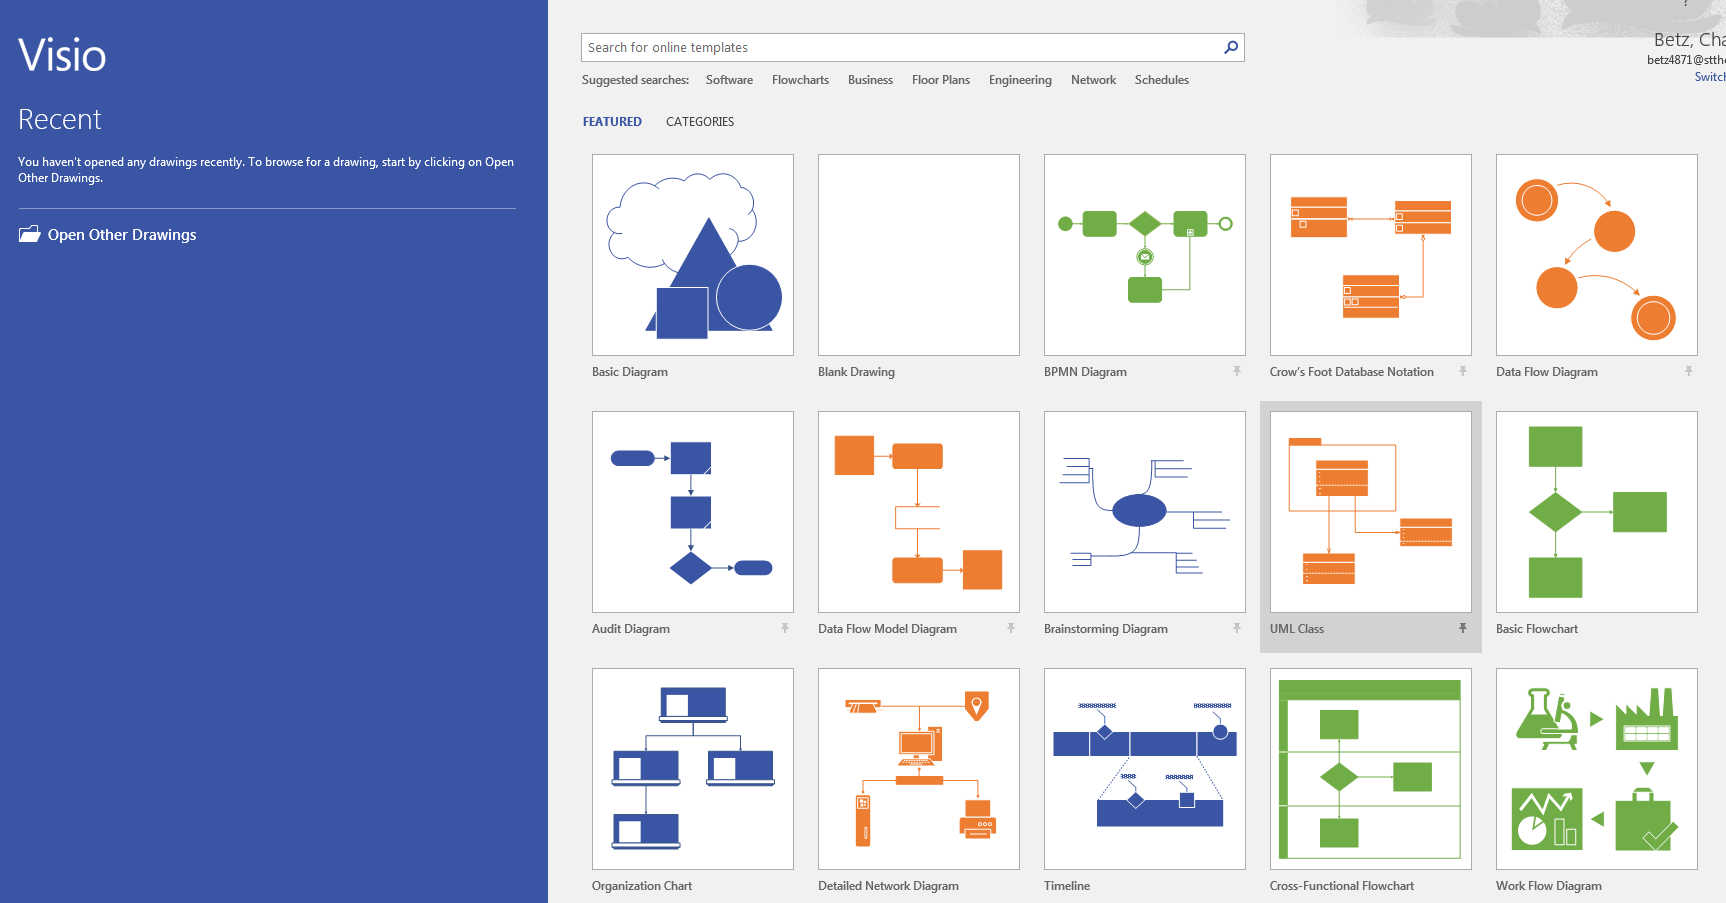Click the Basic Flowchart label text
Image resolution: width=1726 pixels, height=903 pixels.
coord(1537,629)
